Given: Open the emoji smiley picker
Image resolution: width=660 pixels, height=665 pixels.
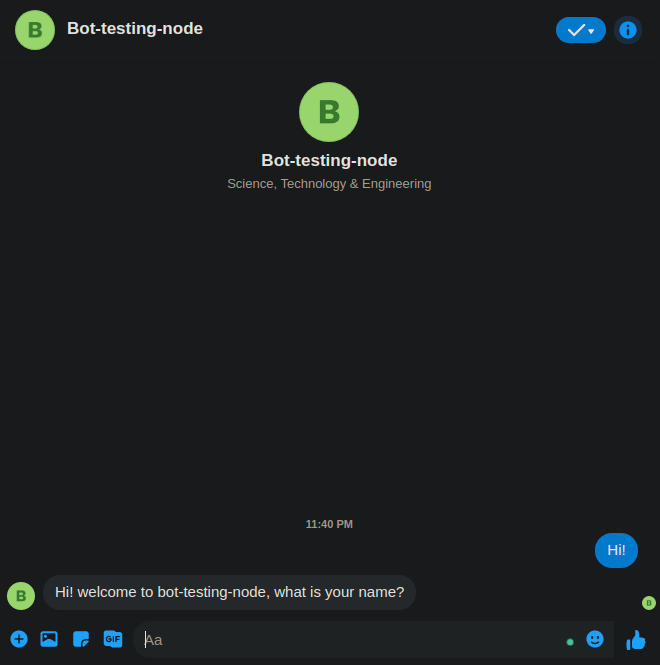Looking at the screenshot, I should (595, 639).
